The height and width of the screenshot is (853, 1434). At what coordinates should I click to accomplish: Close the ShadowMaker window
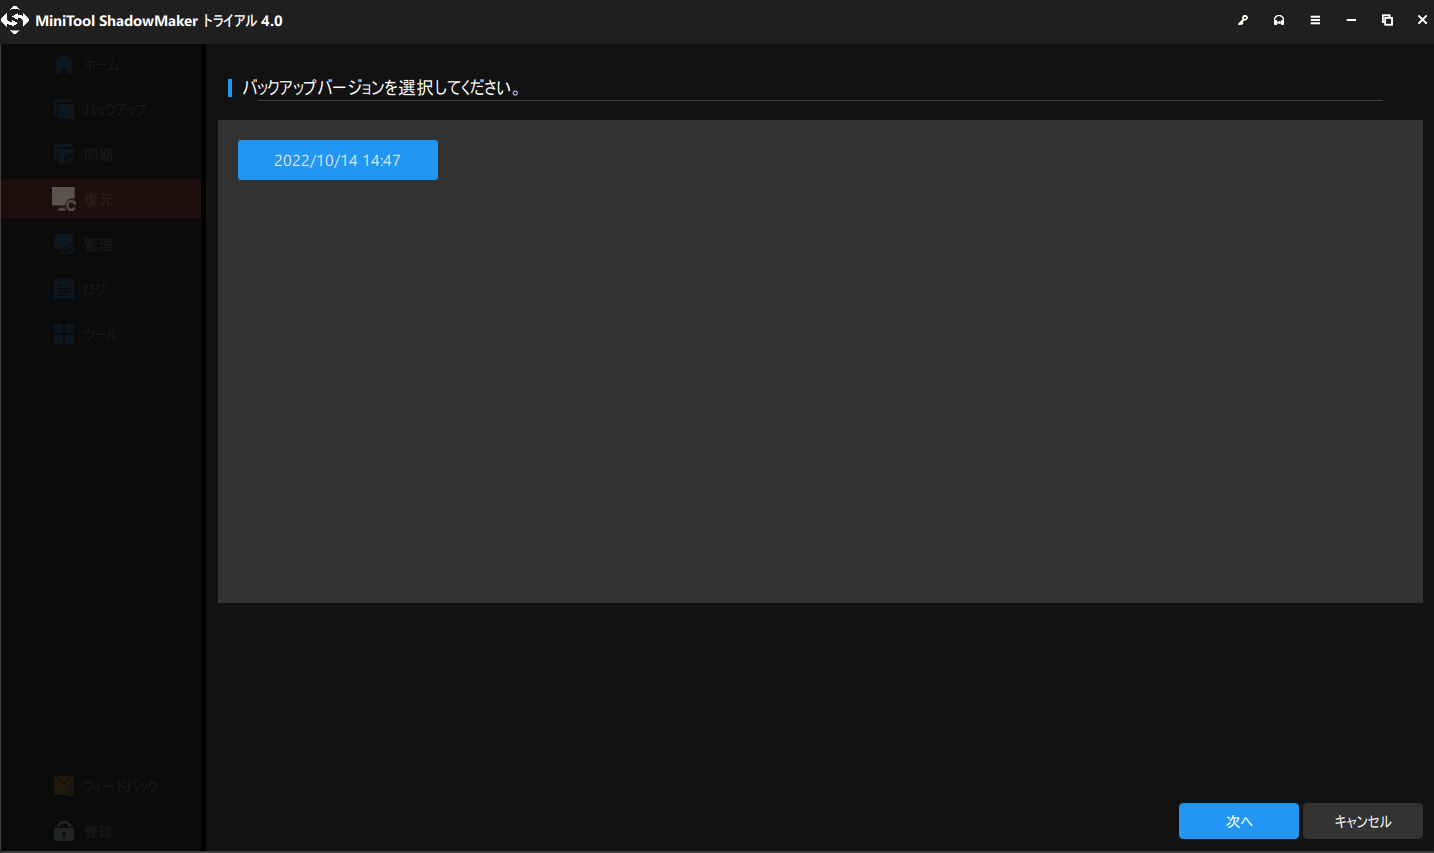(1422, 20)
